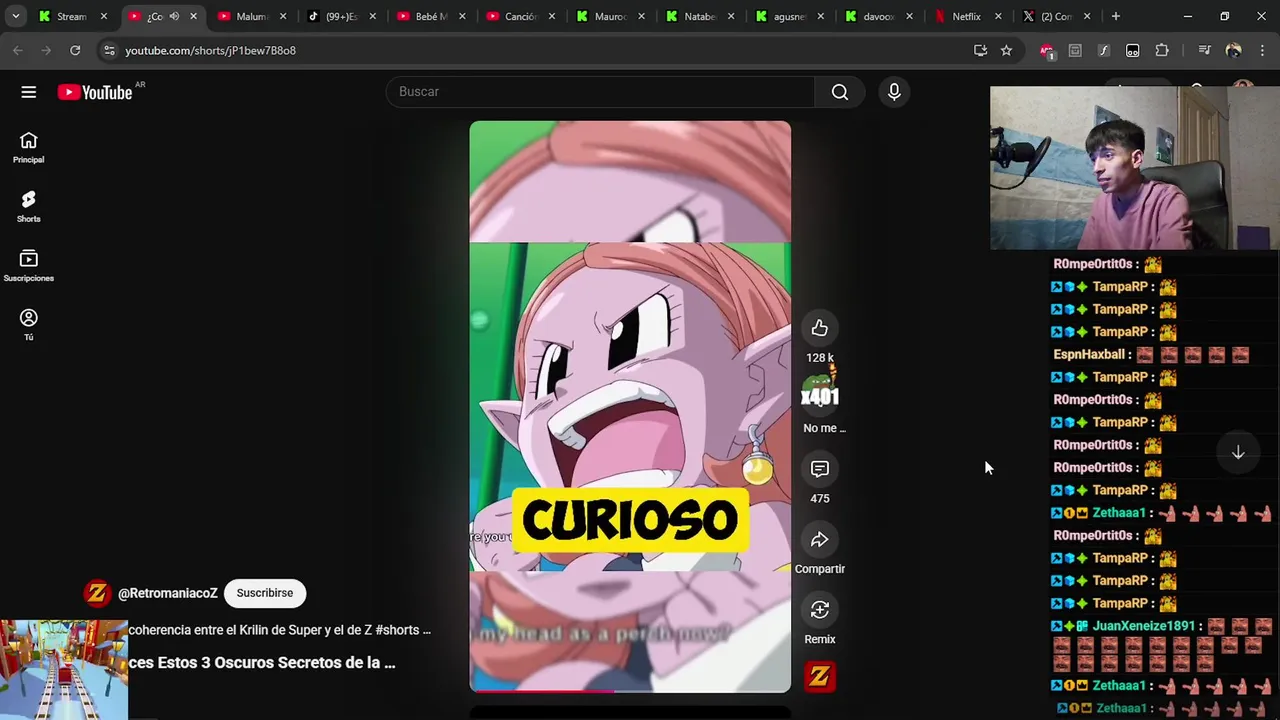Open the YouTube hamburger guide menu
Image resolution: width=1280 pixels, height=720 pixels.
coord(28,92)
